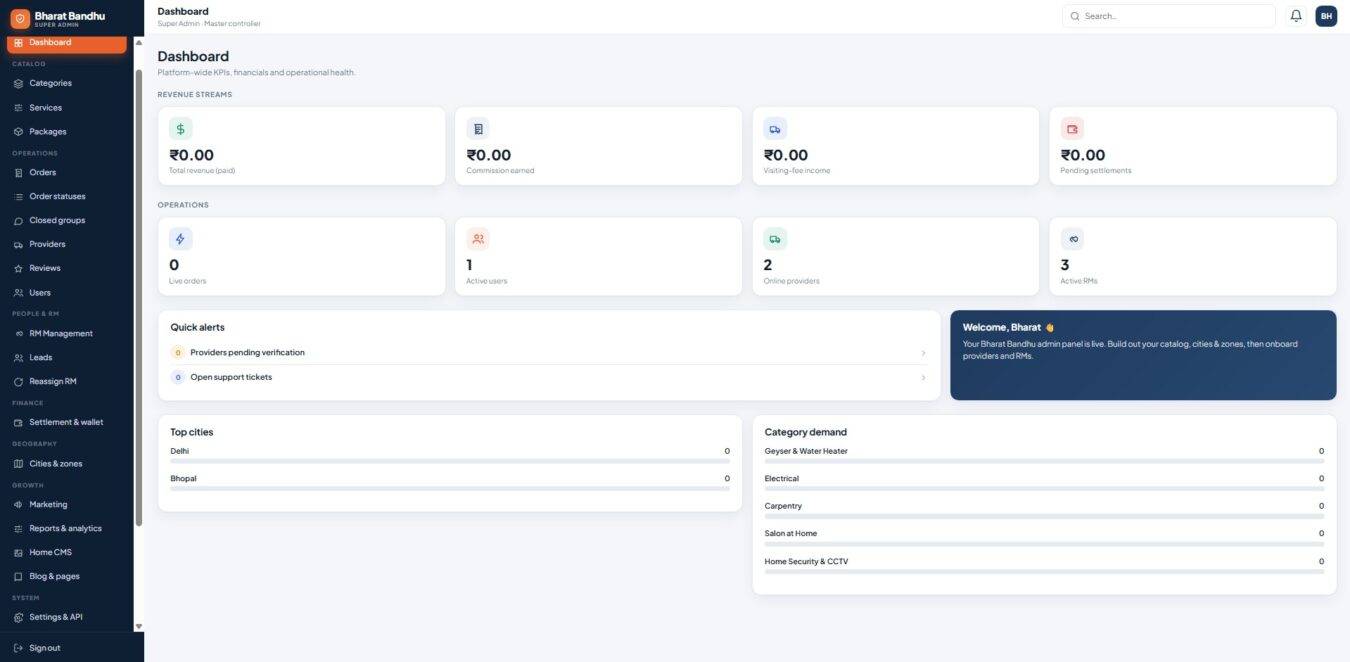Click the online providers truck icon
Screen dimensions: 1350x662
[x=775, y=239]
